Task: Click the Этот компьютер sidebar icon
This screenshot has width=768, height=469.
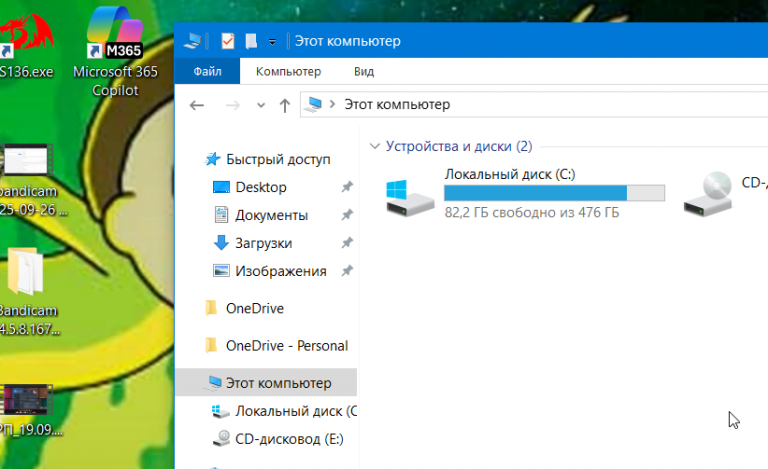Action: click(214, 383)
